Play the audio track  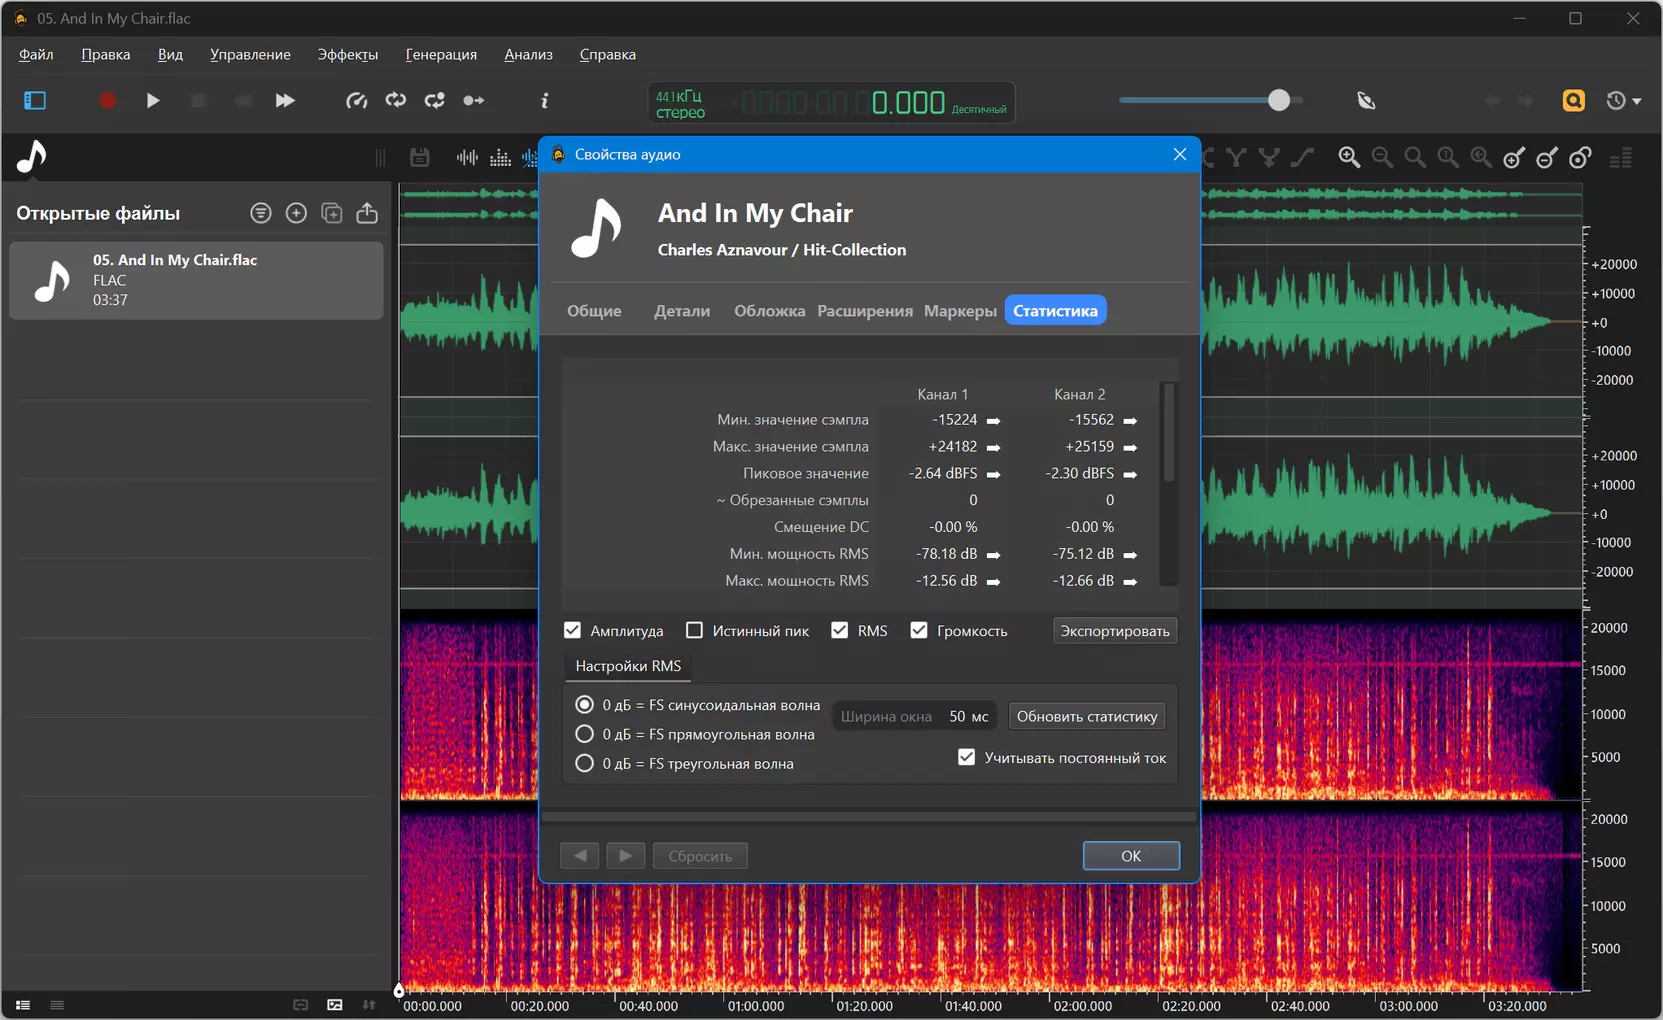pyautogui.click(x=153, y=100)
